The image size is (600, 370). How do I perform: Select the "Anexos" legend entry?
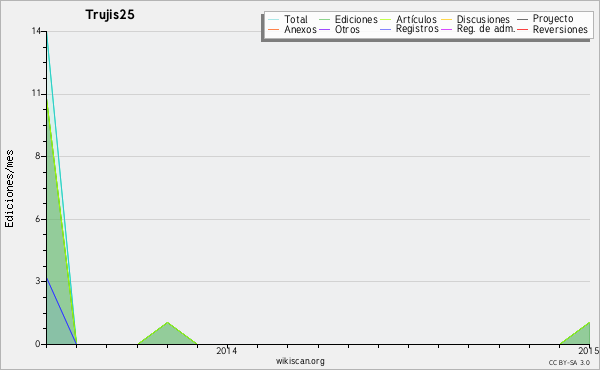[x=300, y=29]
